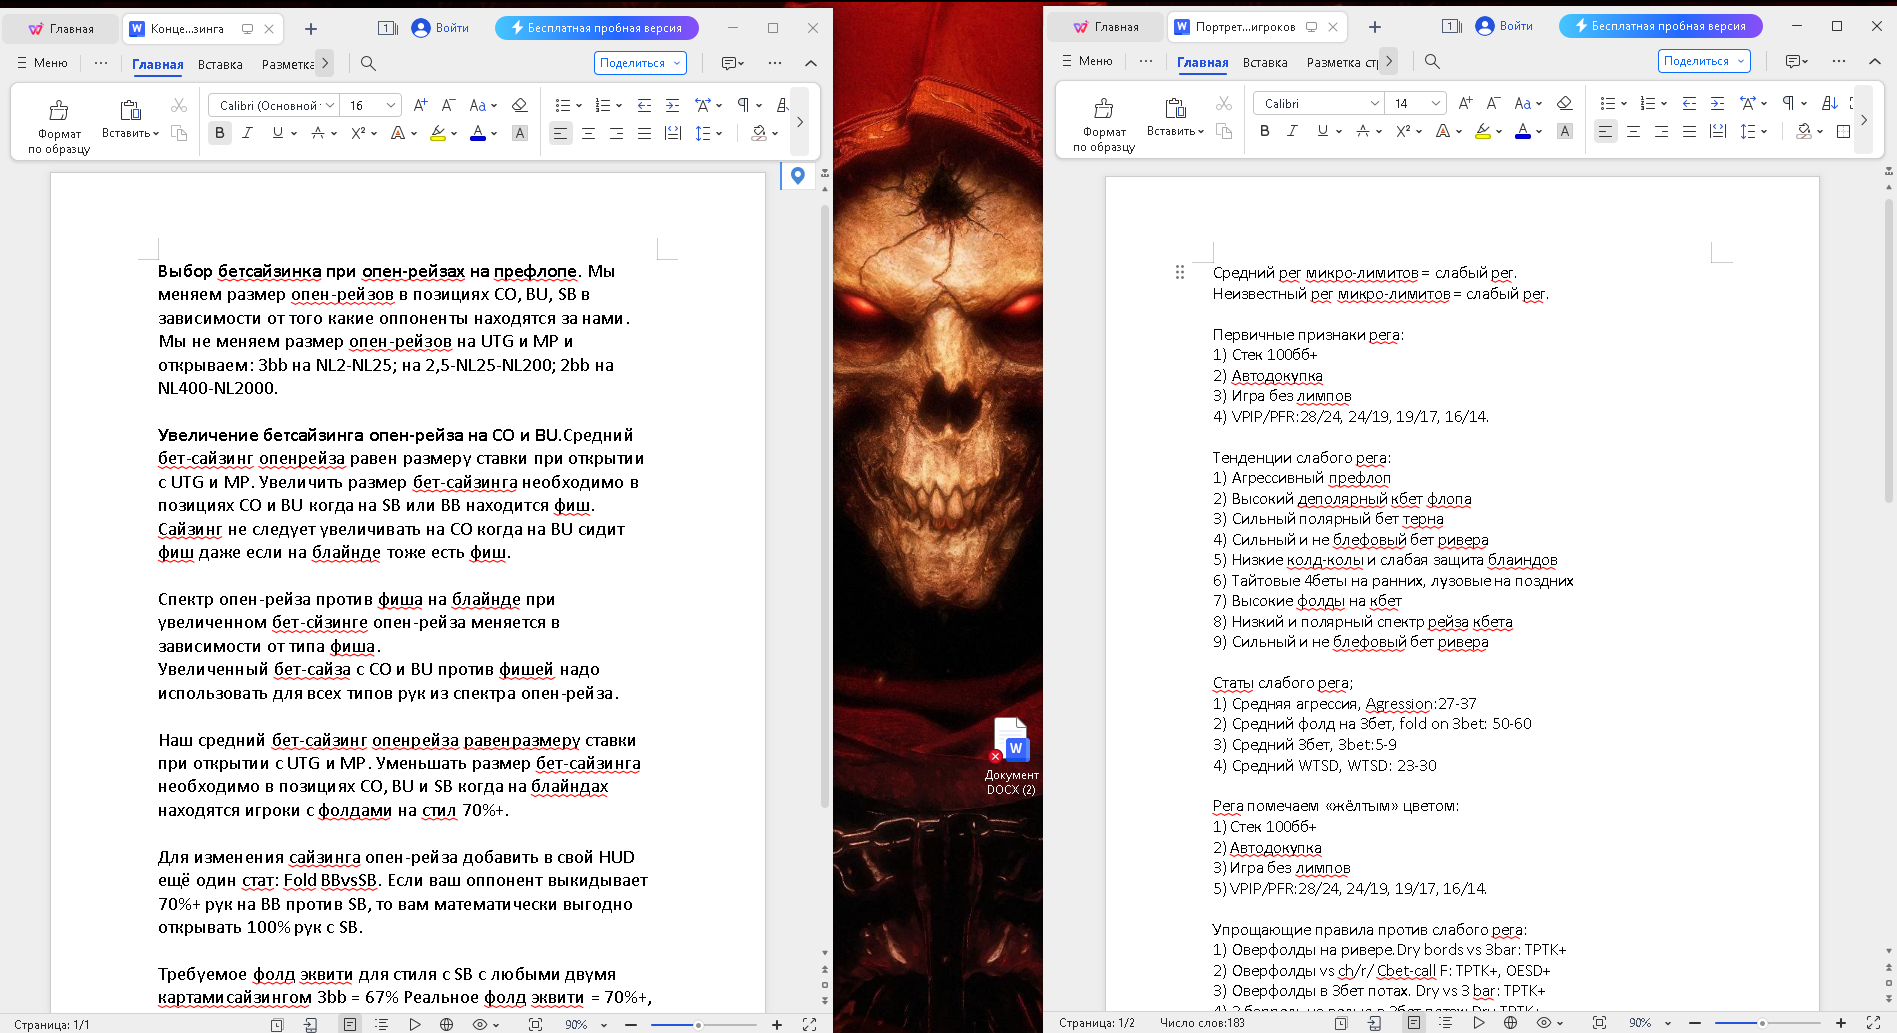Center align text in left window
Image resolution: width=1897 pixels, height=1033 pixels.
pos(588,133)
